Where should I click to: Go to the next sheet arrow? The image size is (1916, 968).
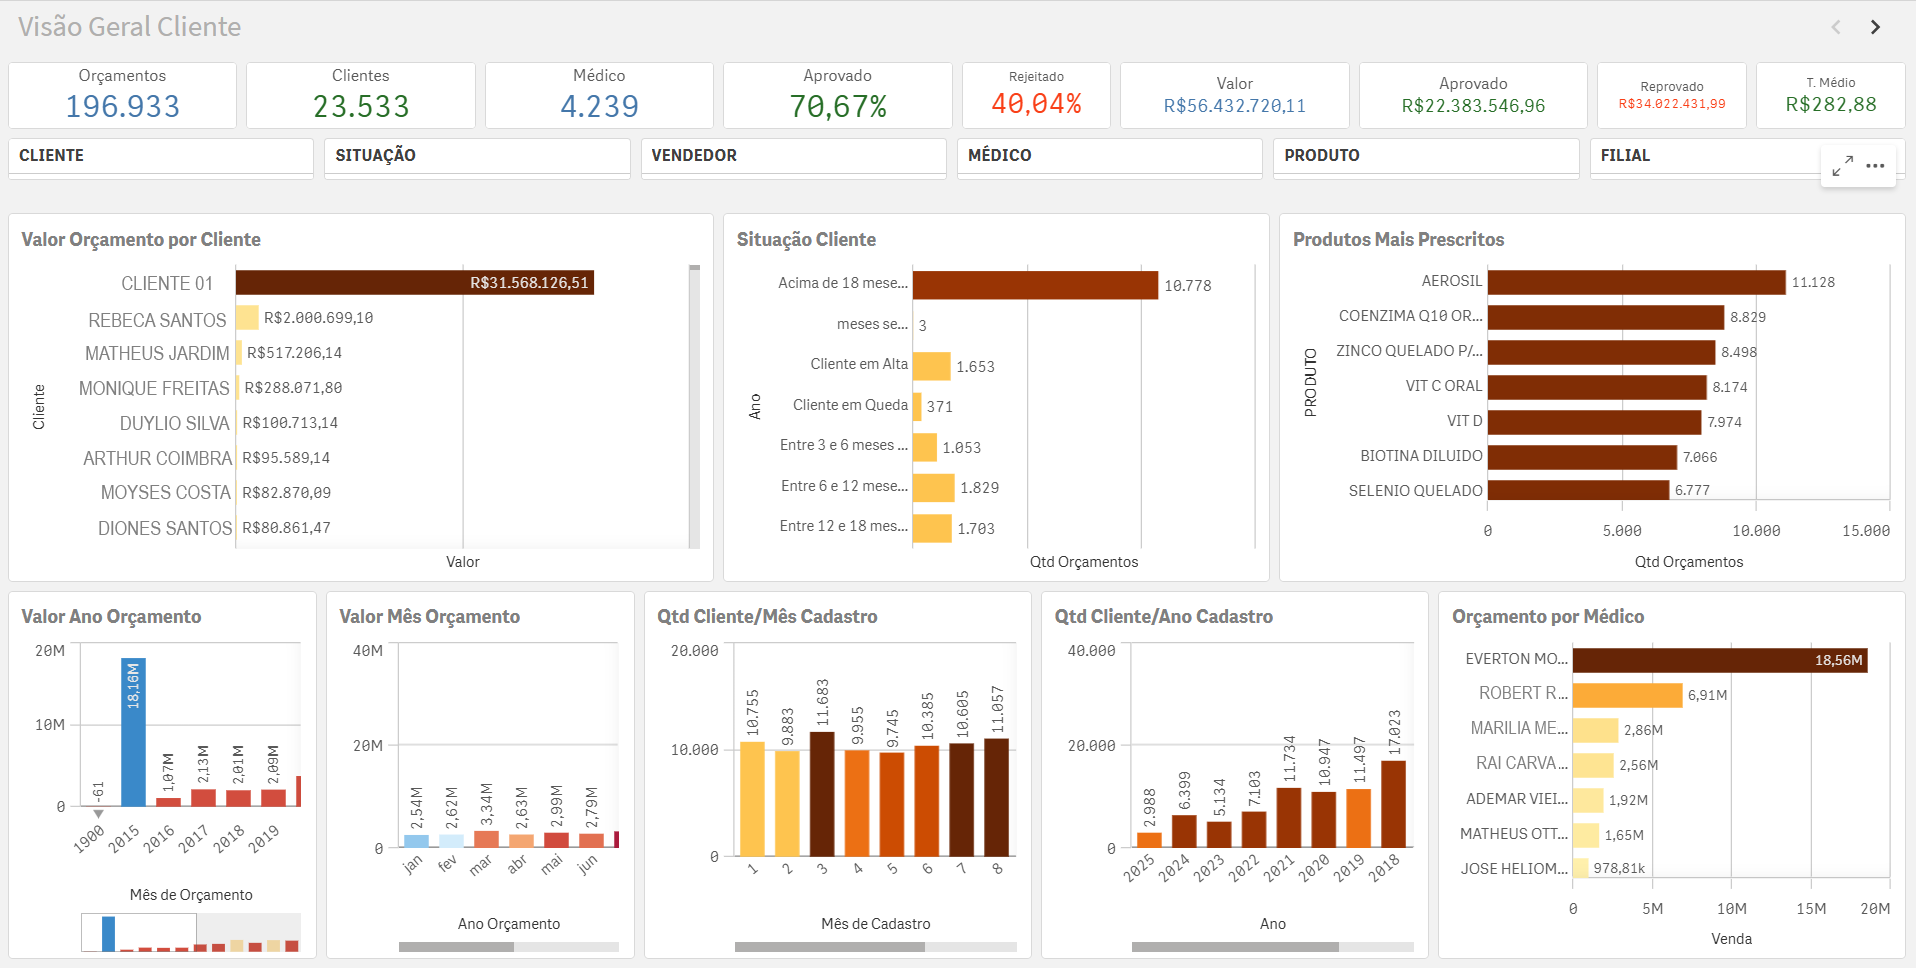click(1875, 27)
